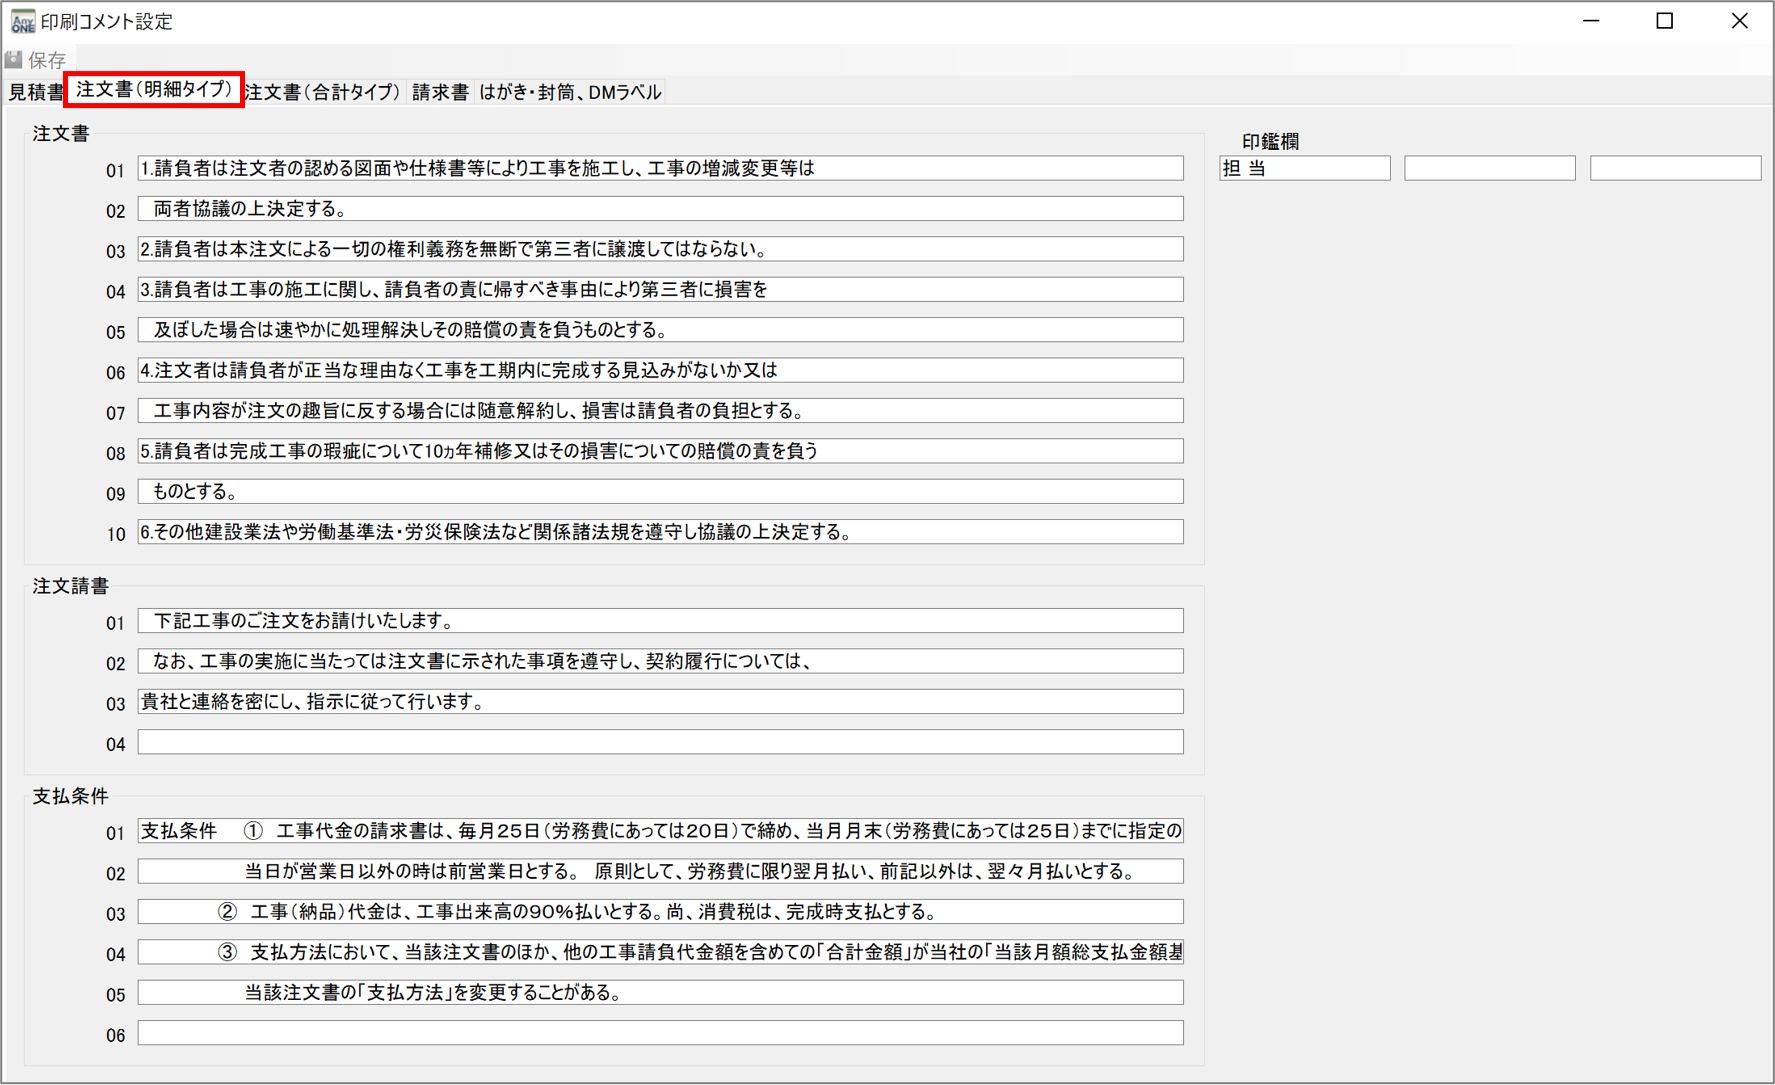Edit 注文書 line 02 両者協議の上決定する field
The image size is (1775, 1085).
(x=660, y=209)
